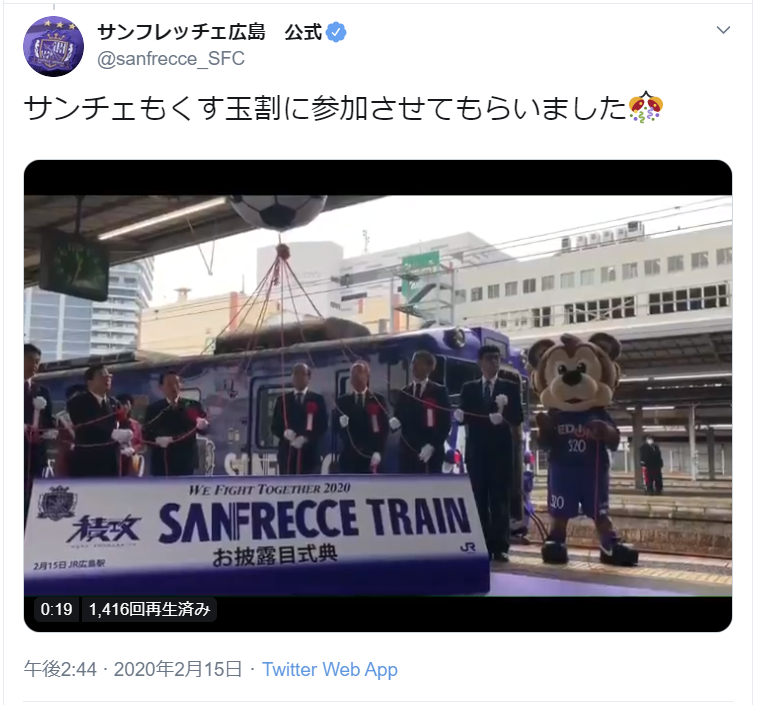Click the club crest on the banner
The height and width of the screenshot is (705, 757).
coord(56,503)
